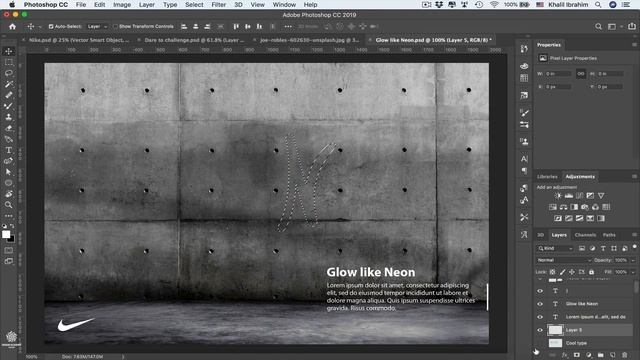Viewport: 640px width, 360px height.
Task: Delete layer trash icon
Action: pos(624,355)
